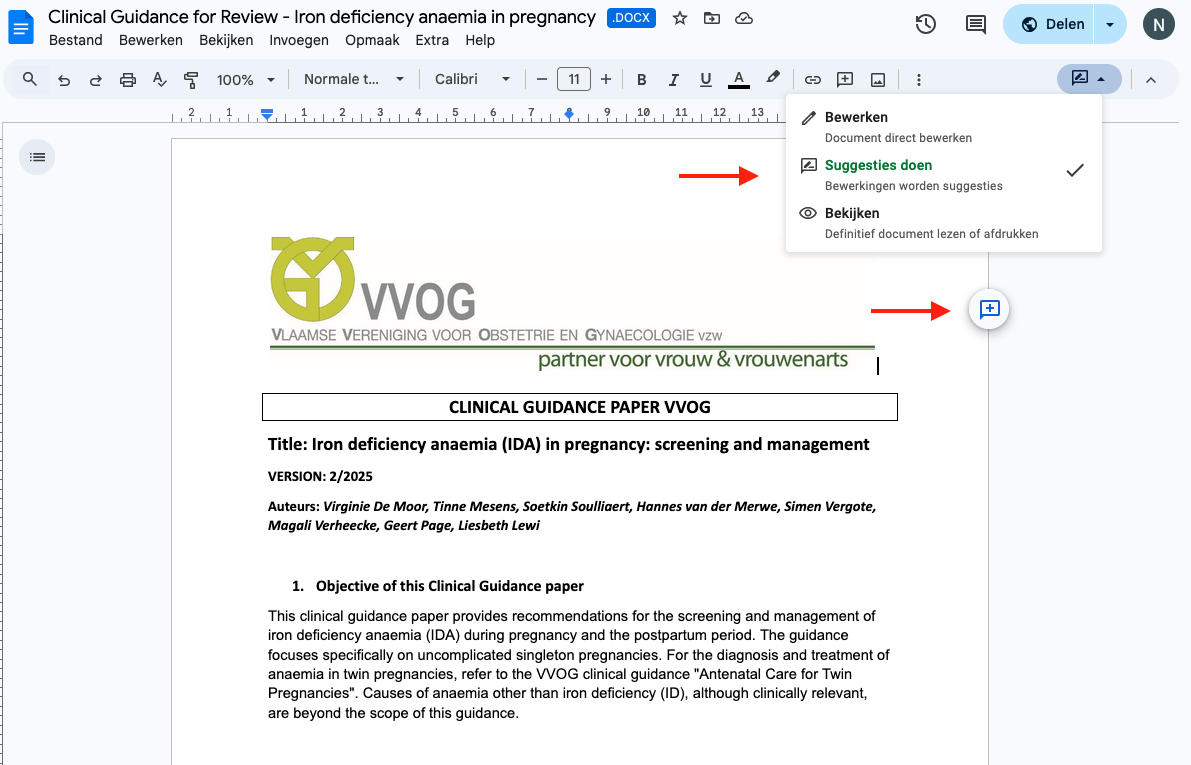This screenshot has height=765, width=1191.
Task: Open the Bestand menu
Action: pyautogui.click(x=75, y=40)
